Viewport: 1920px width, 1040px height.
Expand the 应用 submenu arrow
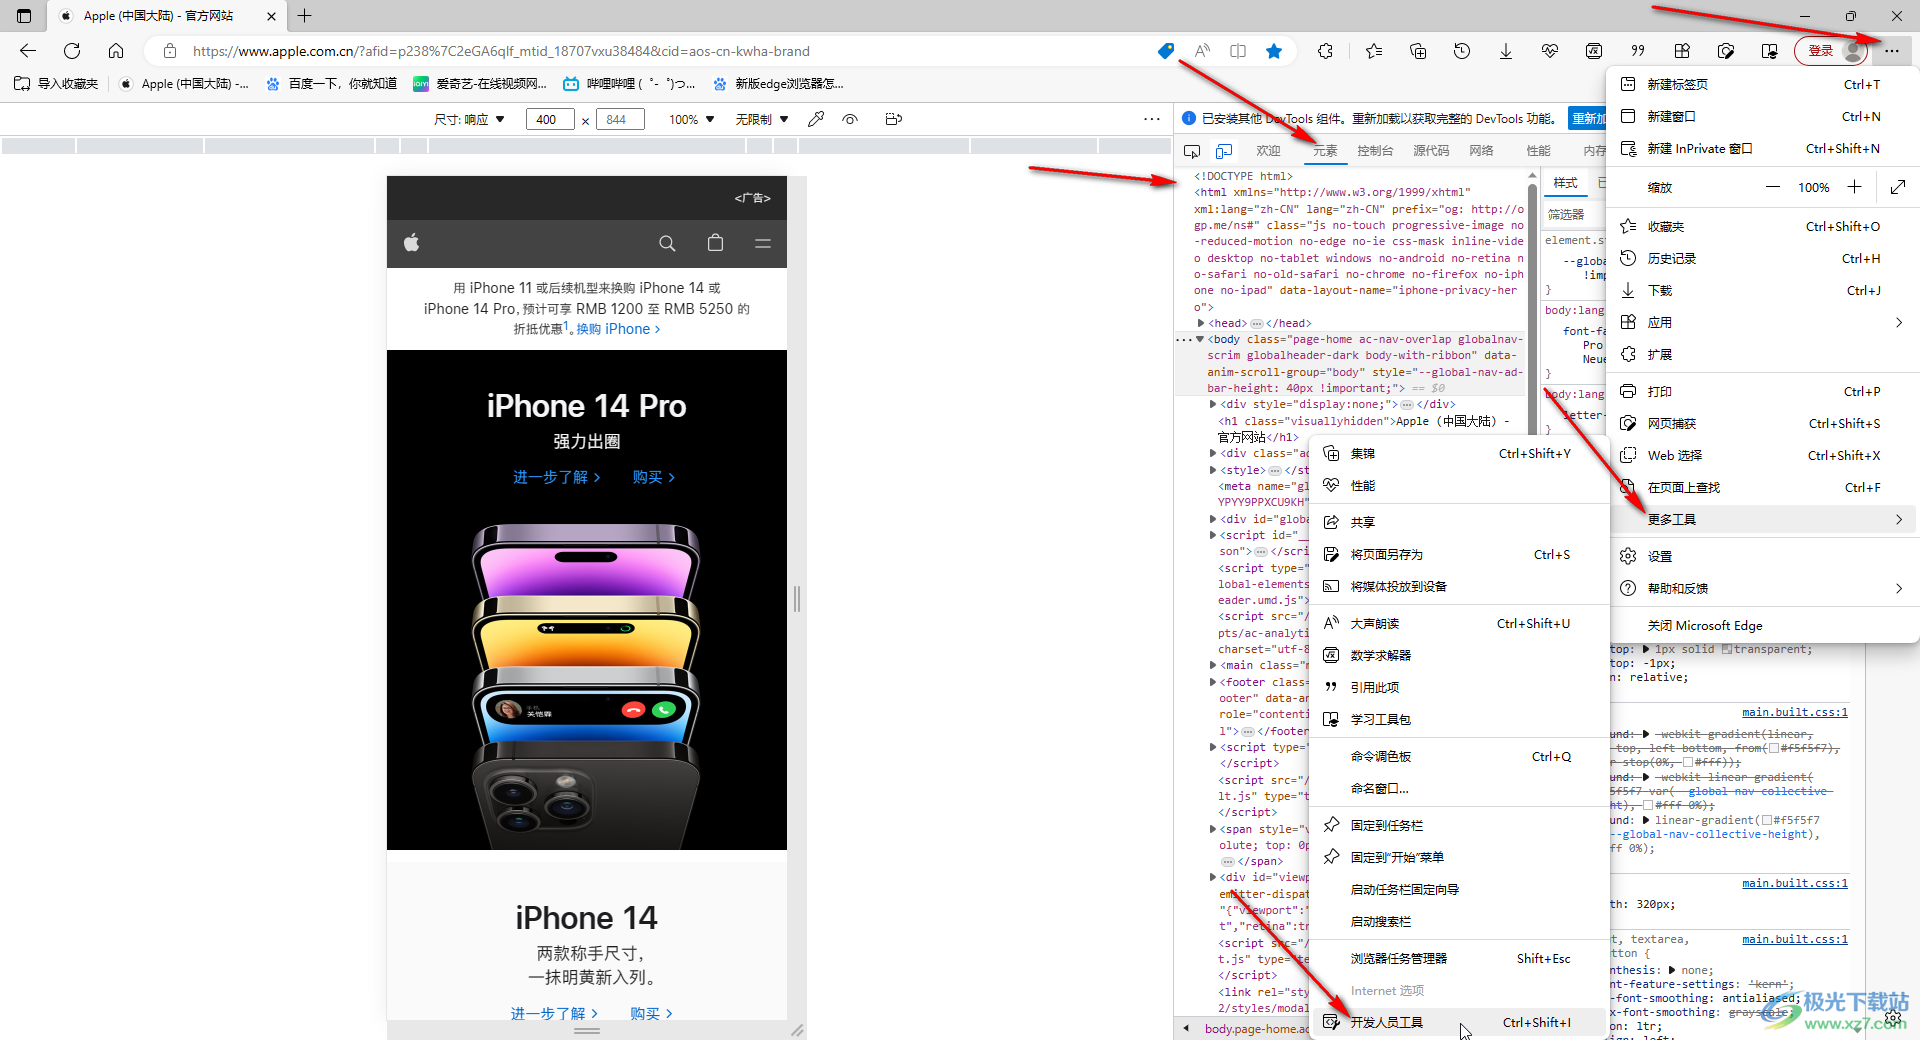click(1898, 322)
